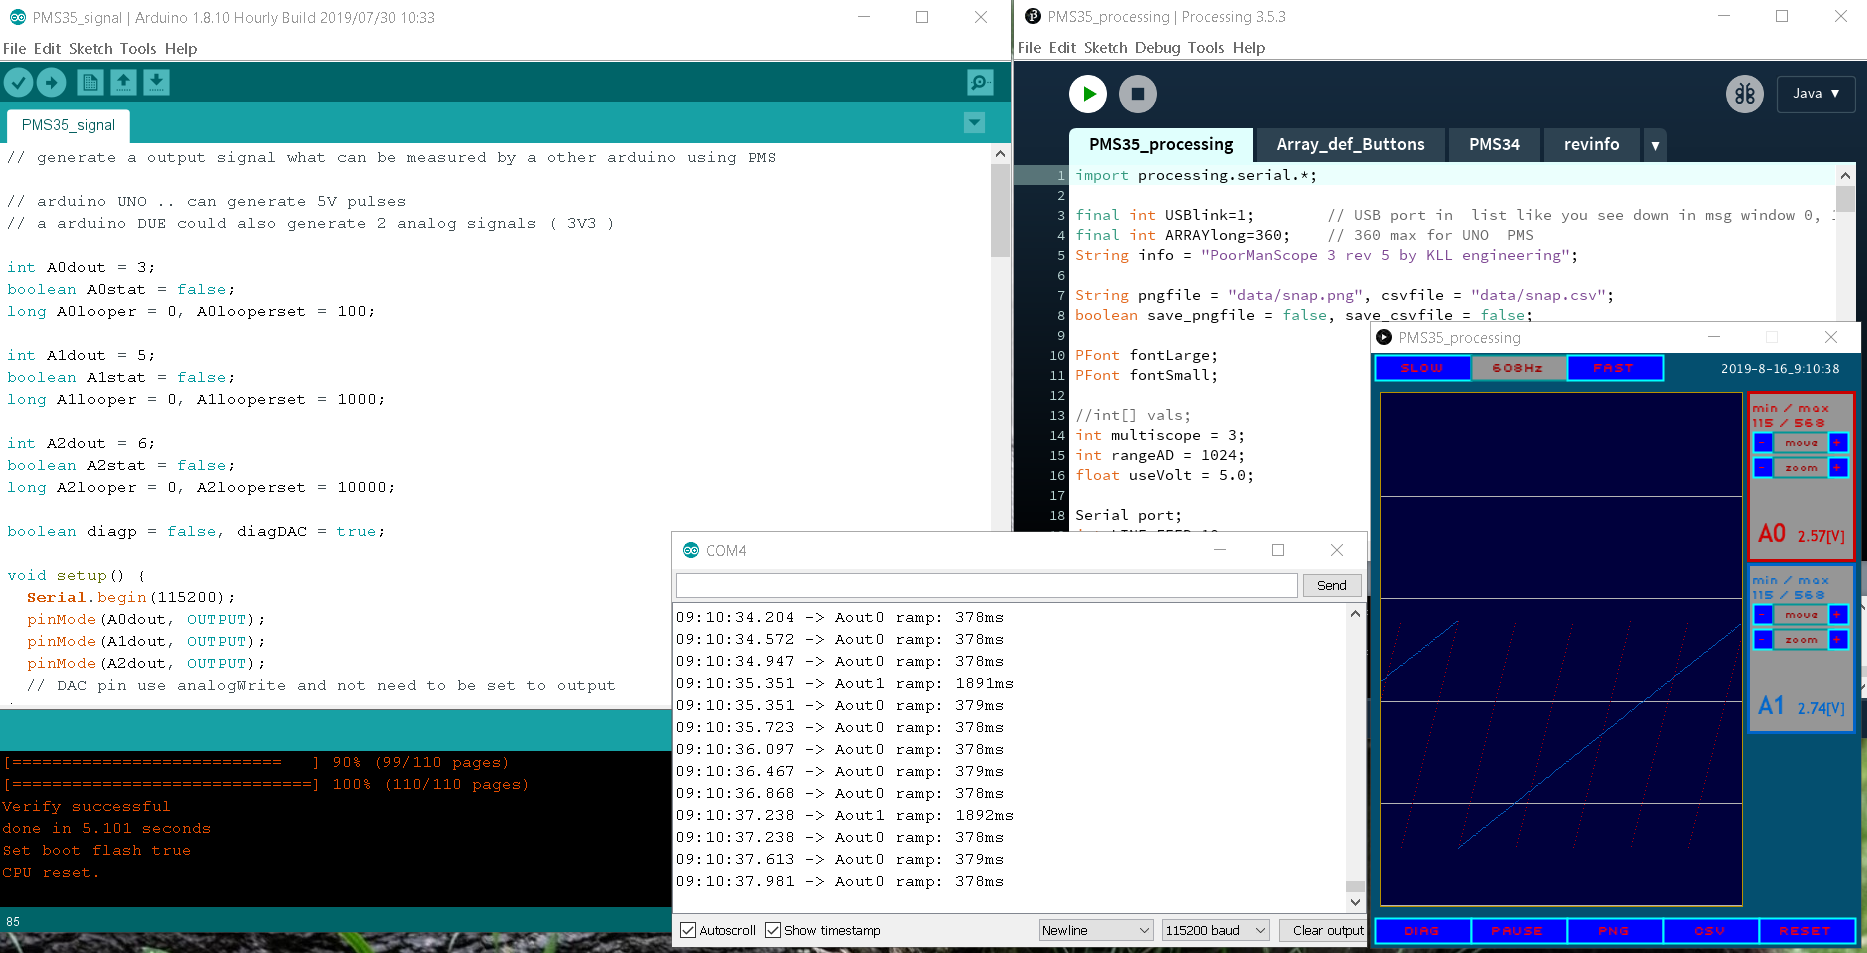1867x953 pixels.
Task: Click the Processing debugger butterfly icon
Action: pos(1744,94)
